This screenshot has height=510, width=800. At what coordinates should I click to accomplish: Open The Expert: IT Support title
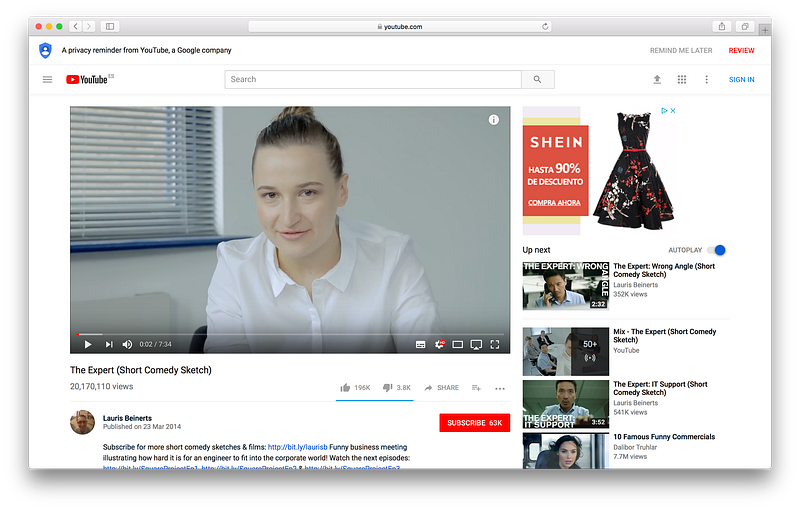coord(660,388)
